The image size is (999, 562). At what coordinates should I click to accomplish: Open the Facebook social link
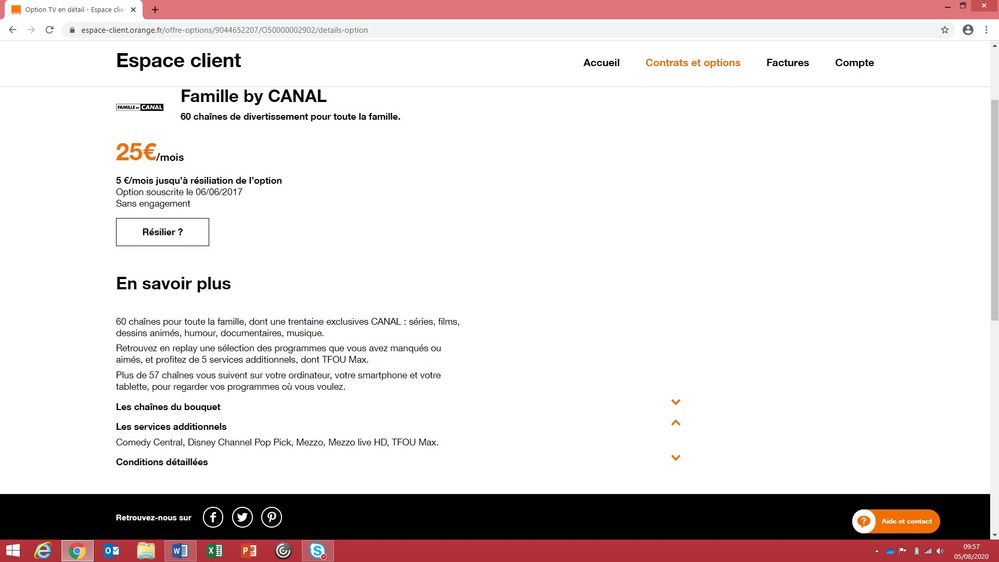[213, 517]
